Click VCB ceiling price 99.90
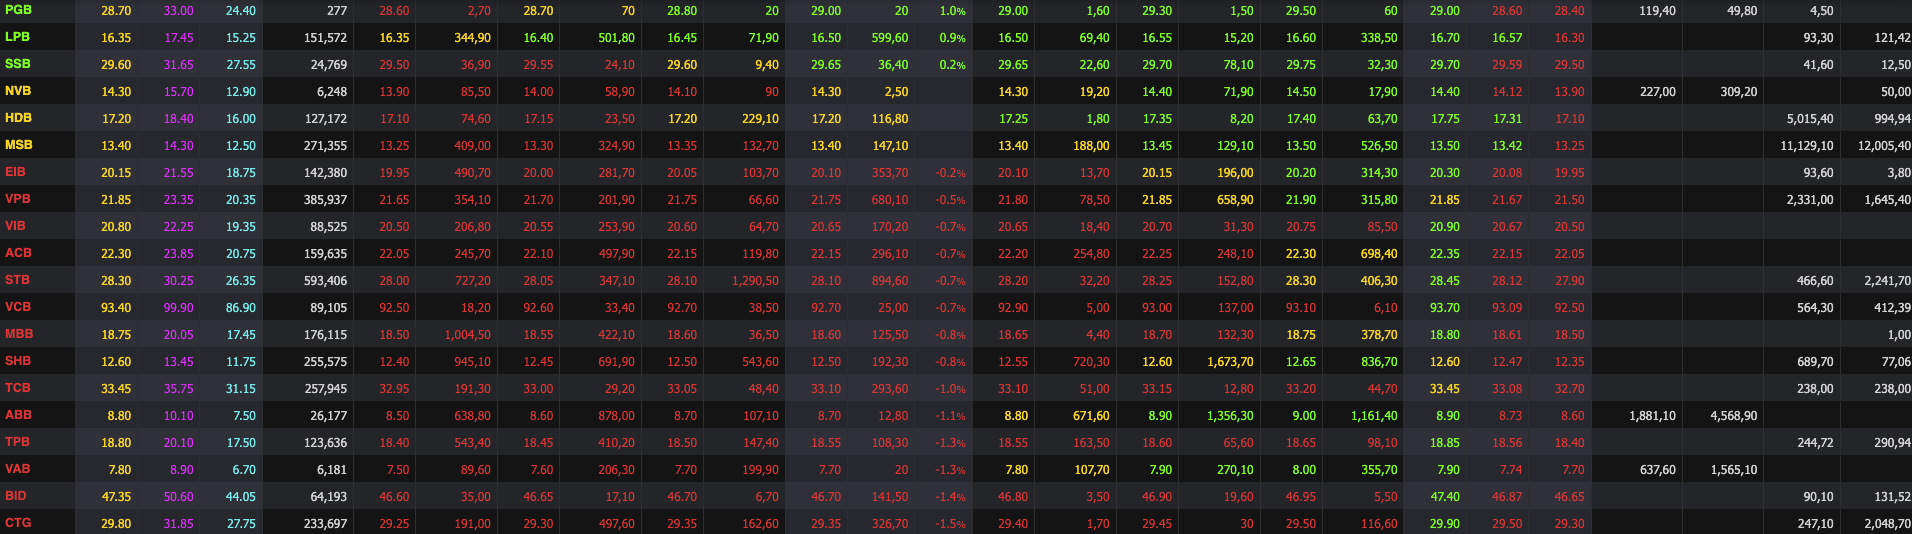This screenshot has width=1912, height=534. coord(179,308)
